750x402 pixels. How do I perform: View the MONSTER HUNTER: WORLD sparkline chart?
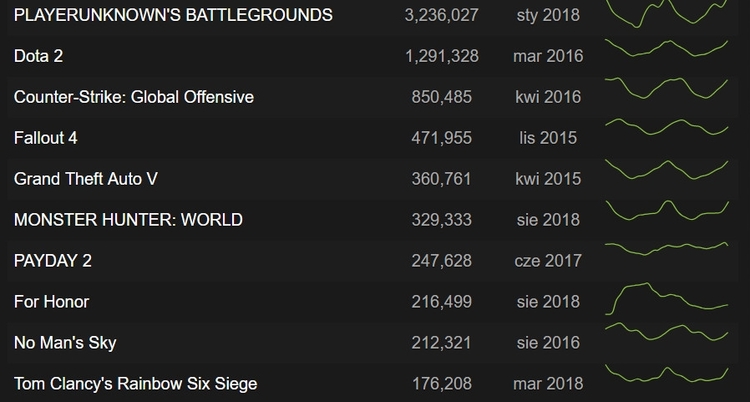(667, 211)
